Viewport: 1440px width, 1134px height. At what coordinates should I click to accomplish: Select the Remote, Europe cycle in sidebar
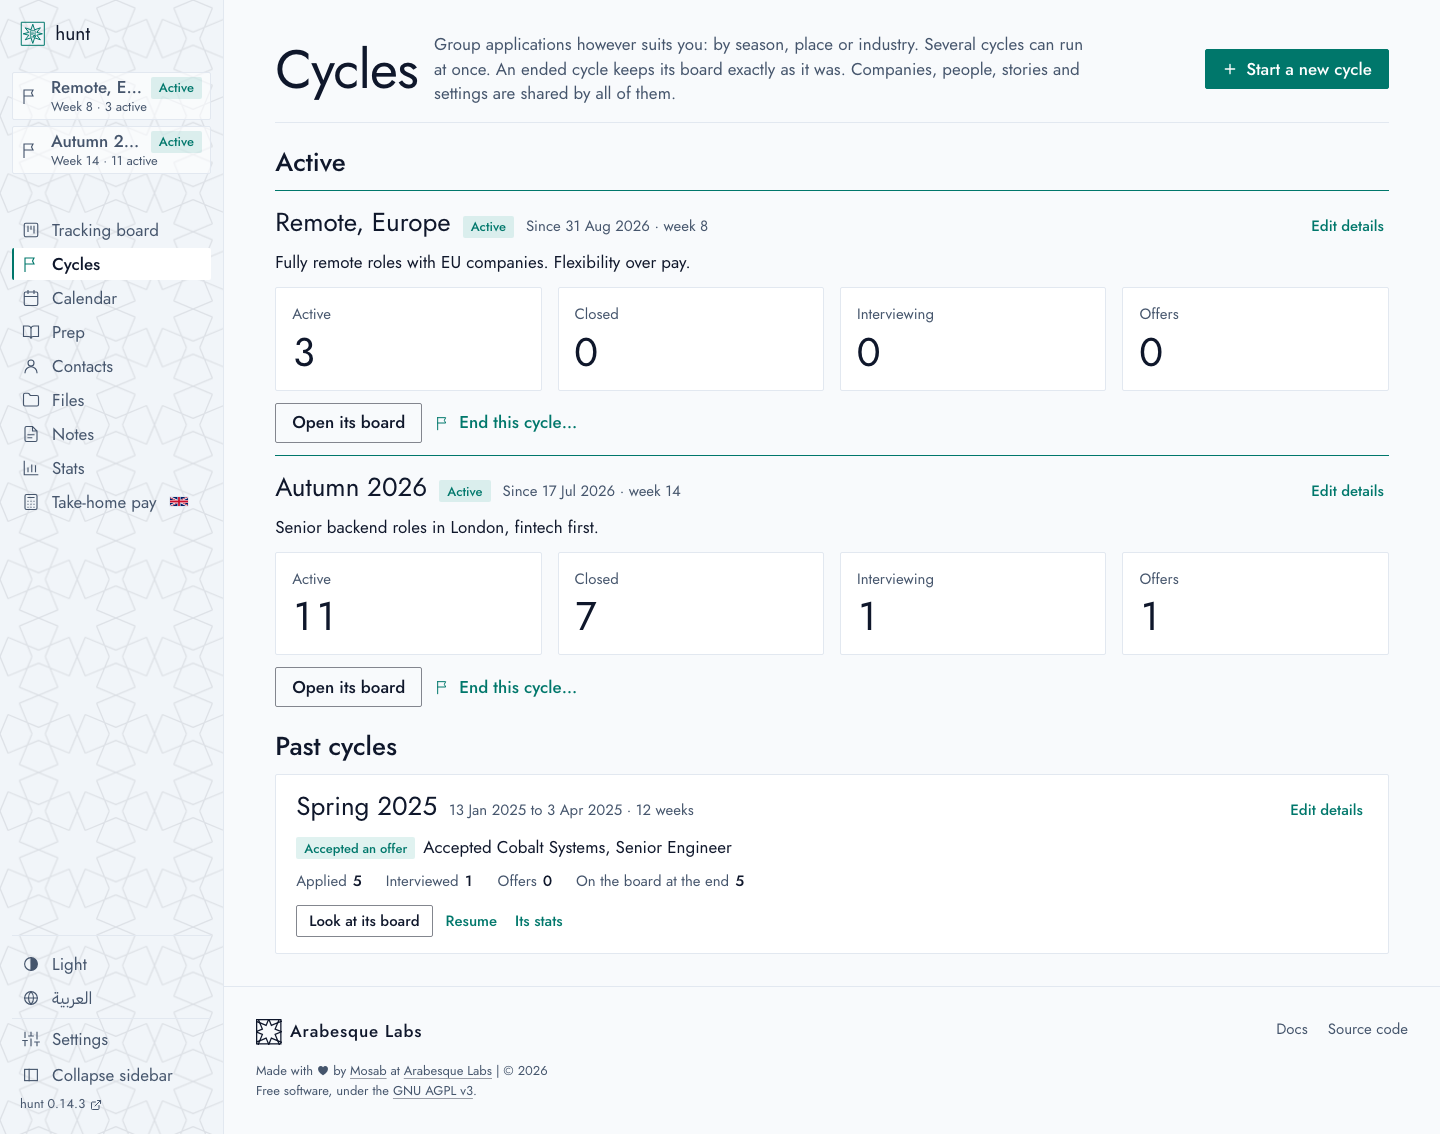point(112,96)
